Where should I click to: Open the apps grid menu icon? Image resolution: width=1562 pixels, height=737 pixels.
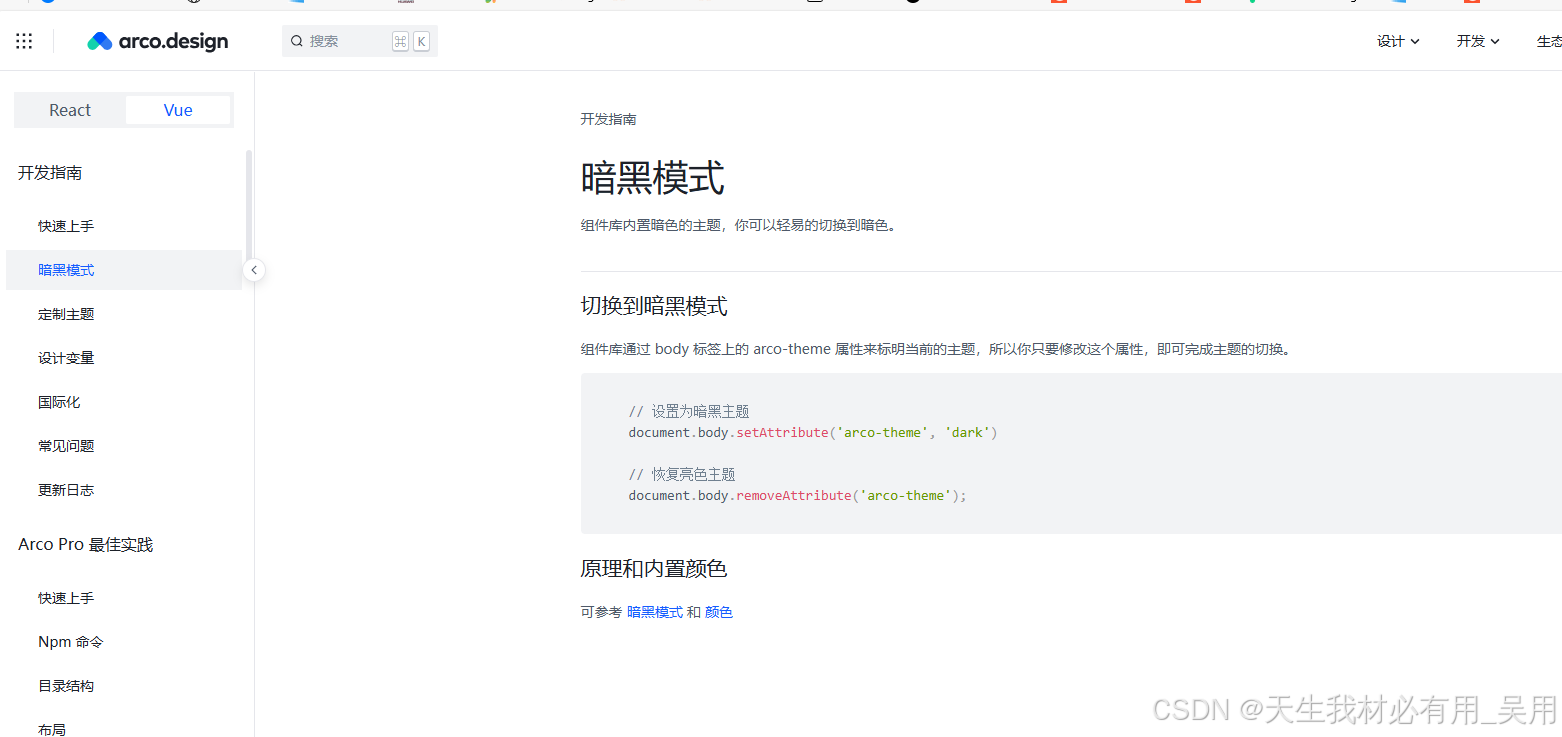[x=23, y=41]
